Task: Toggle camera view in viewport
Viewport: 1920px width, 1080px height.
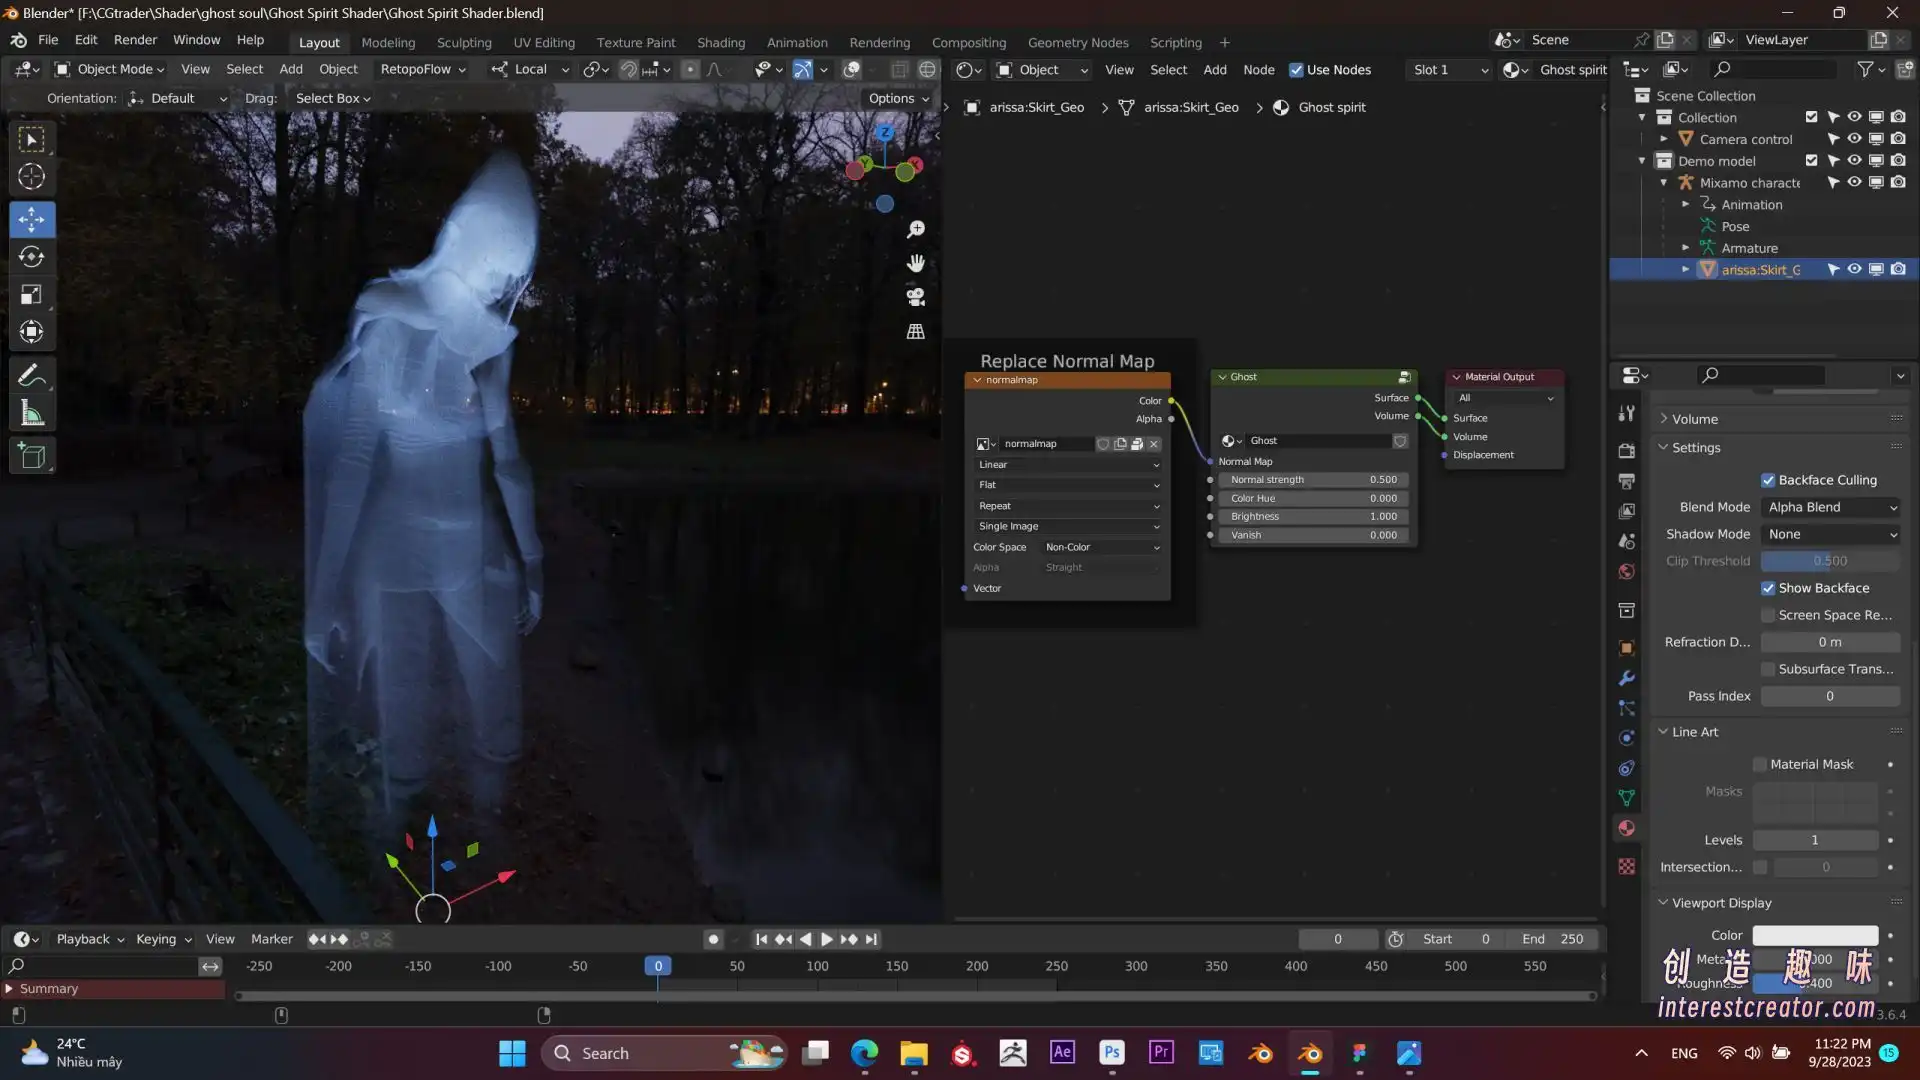Action: (915, 297)
